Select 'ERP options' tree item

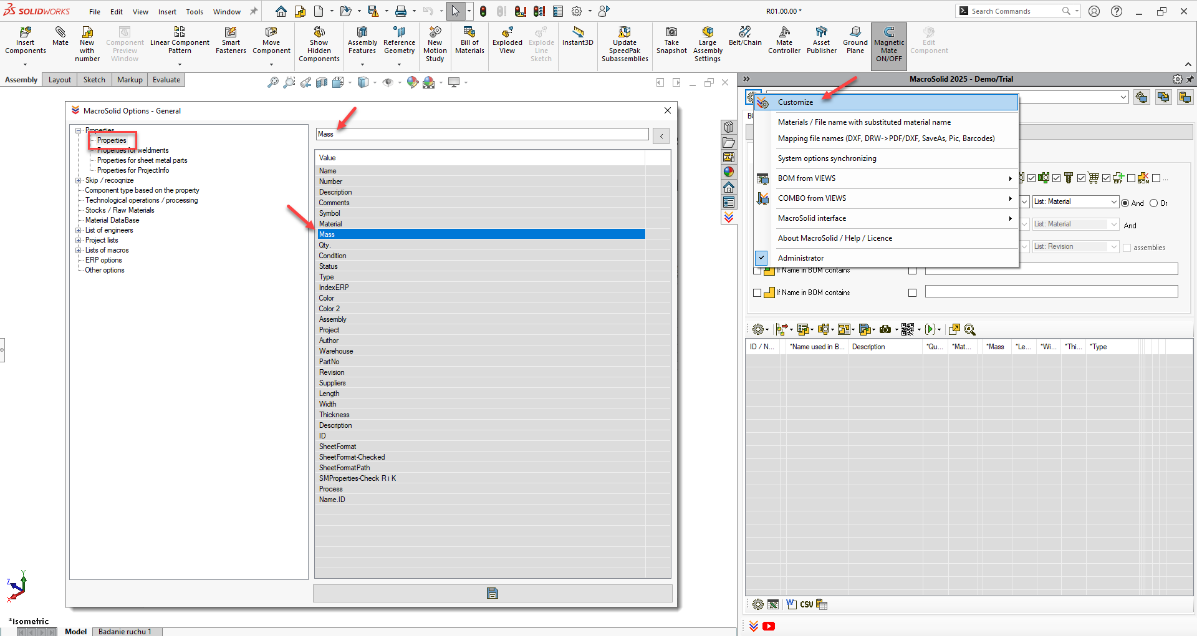click(x=103, y=260)
